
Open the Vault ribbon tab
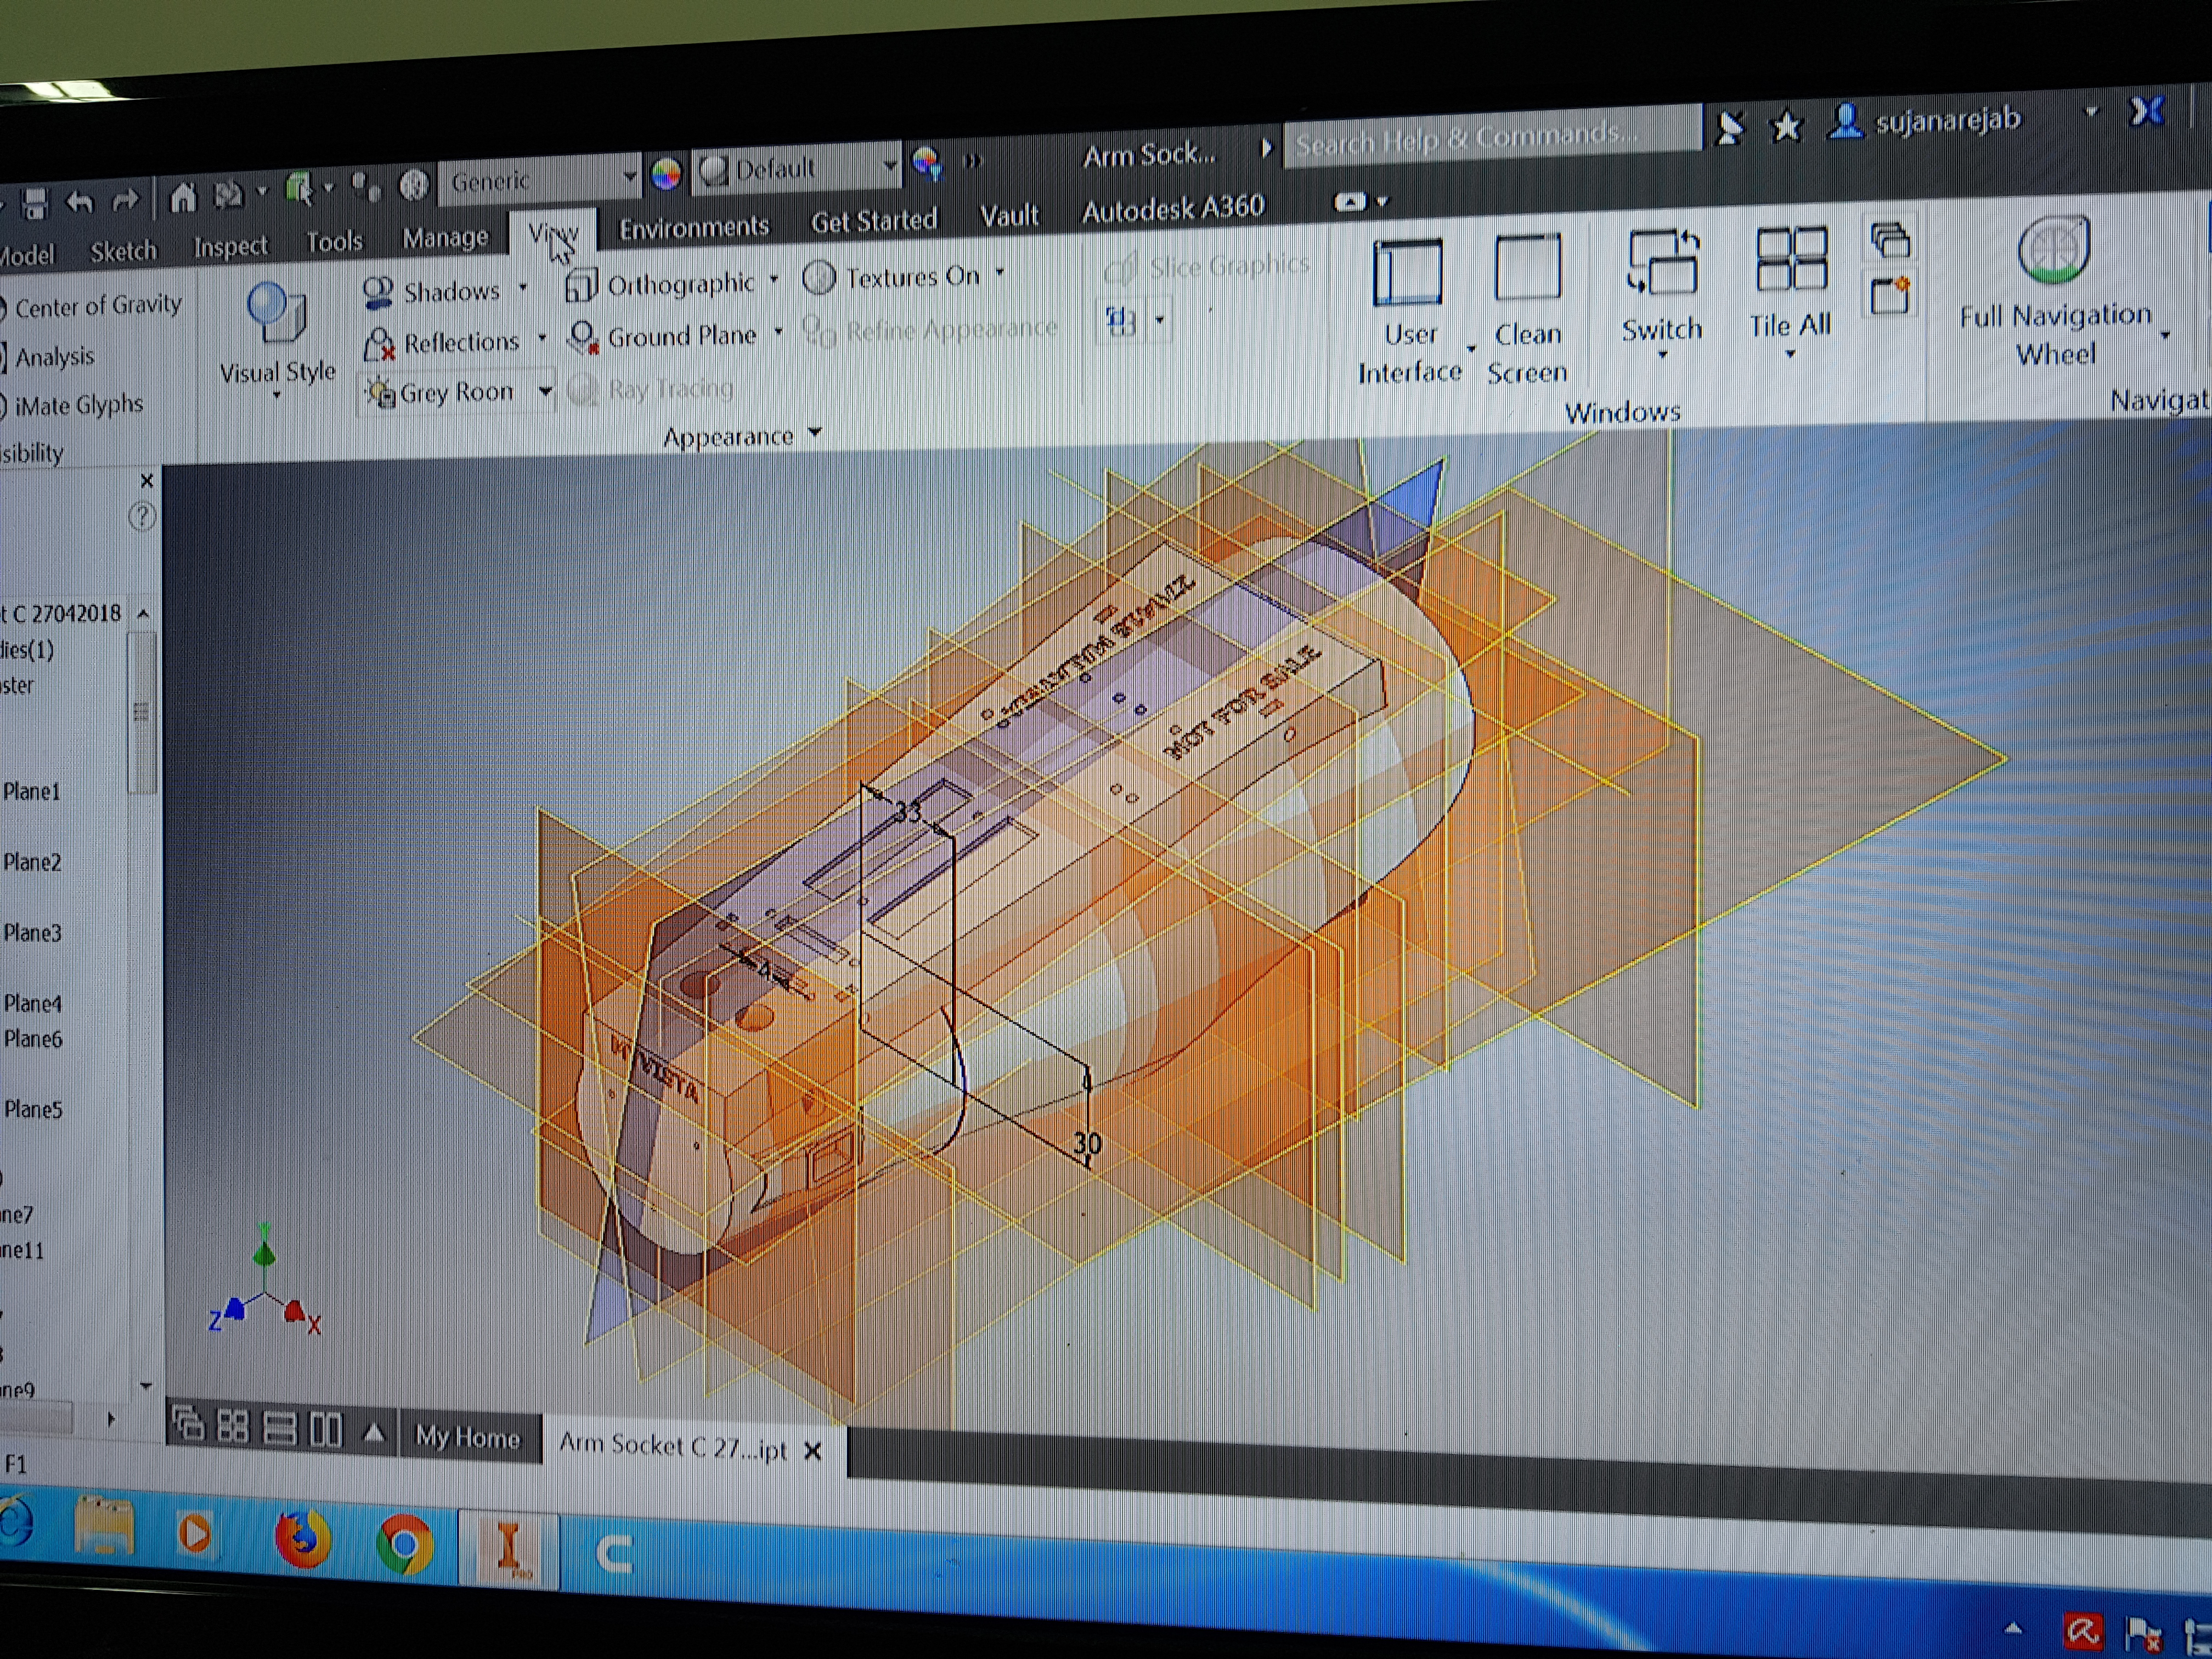[x=1009, y=215]
